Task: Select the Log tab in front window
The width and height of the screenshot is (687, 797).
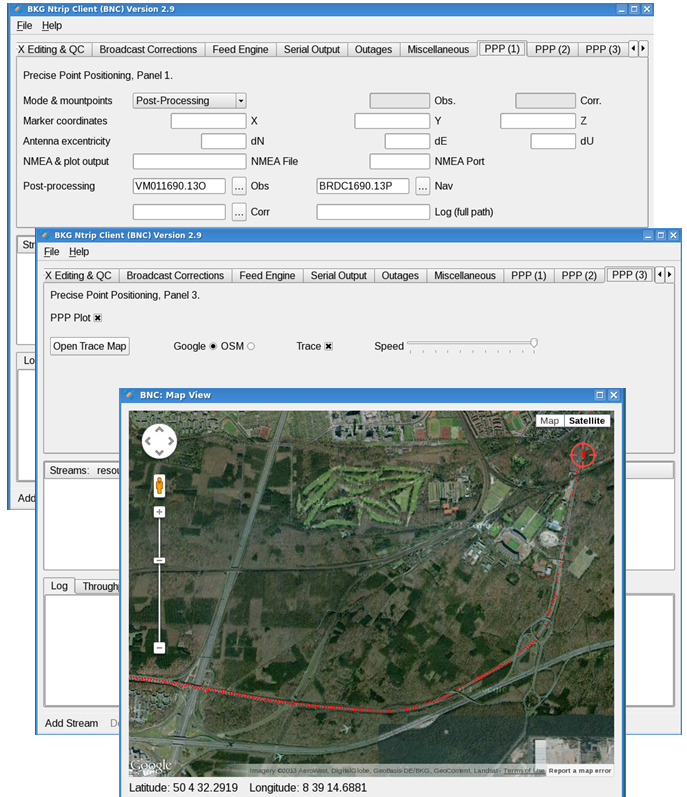Action: pos(59,586)
